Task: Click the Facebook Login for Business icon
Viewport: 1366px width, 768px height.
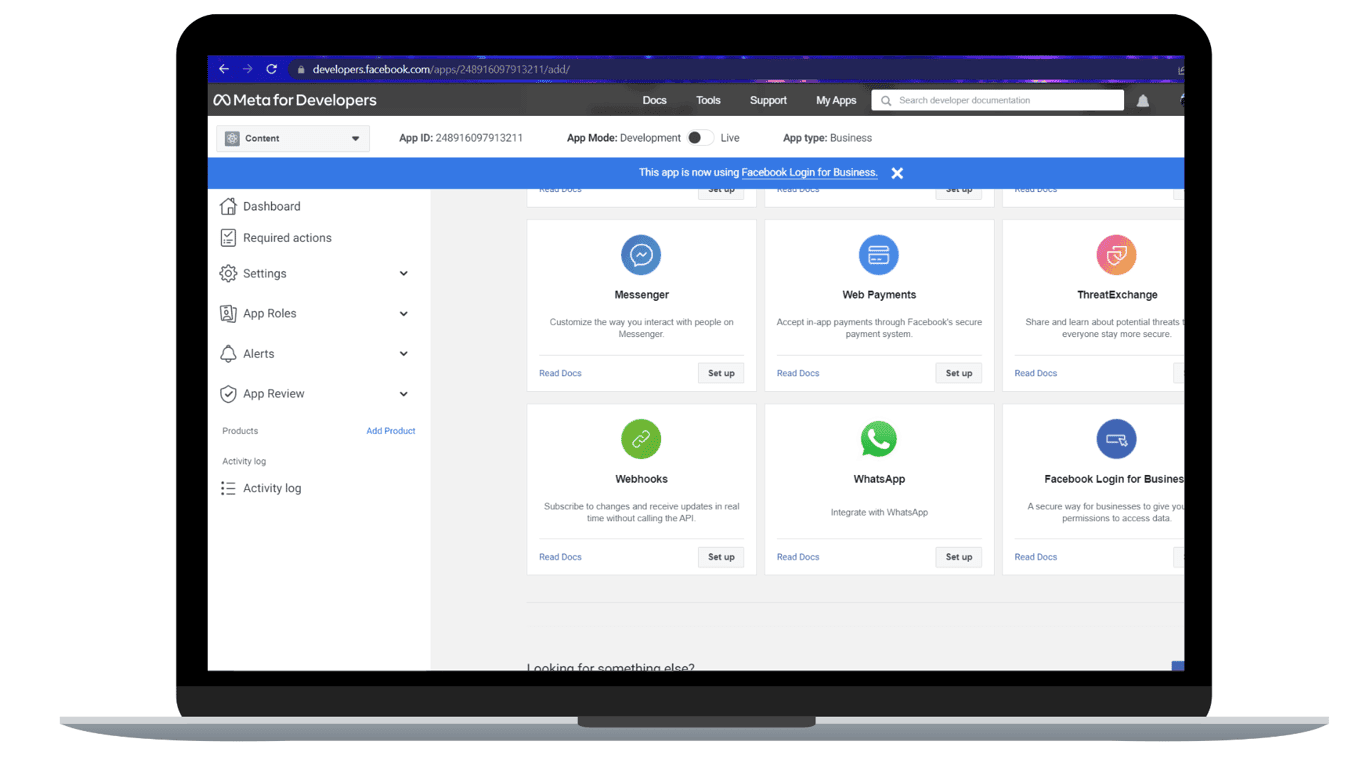Action: coord(1116,439)
